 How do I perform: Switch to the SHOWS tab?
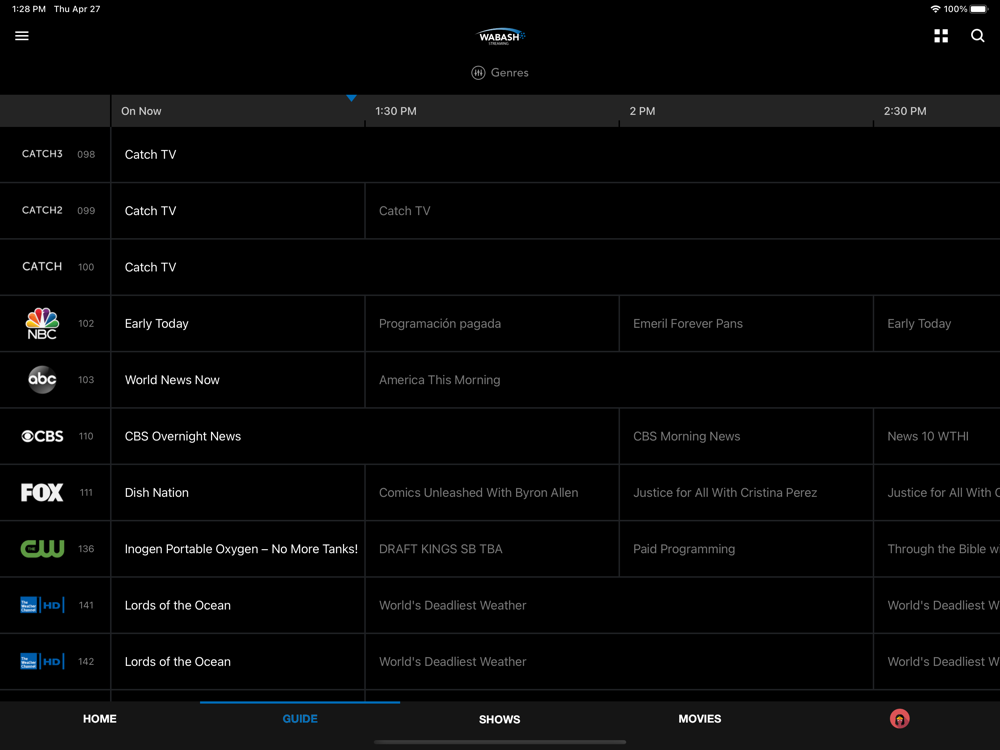(499, 719)
